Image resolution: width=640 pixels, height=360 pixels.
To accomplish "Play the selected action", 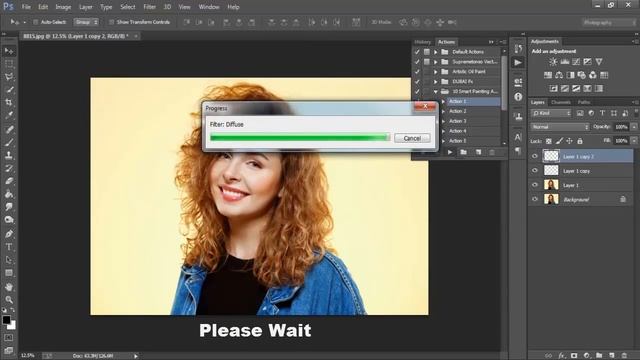I will coord(450,152).
